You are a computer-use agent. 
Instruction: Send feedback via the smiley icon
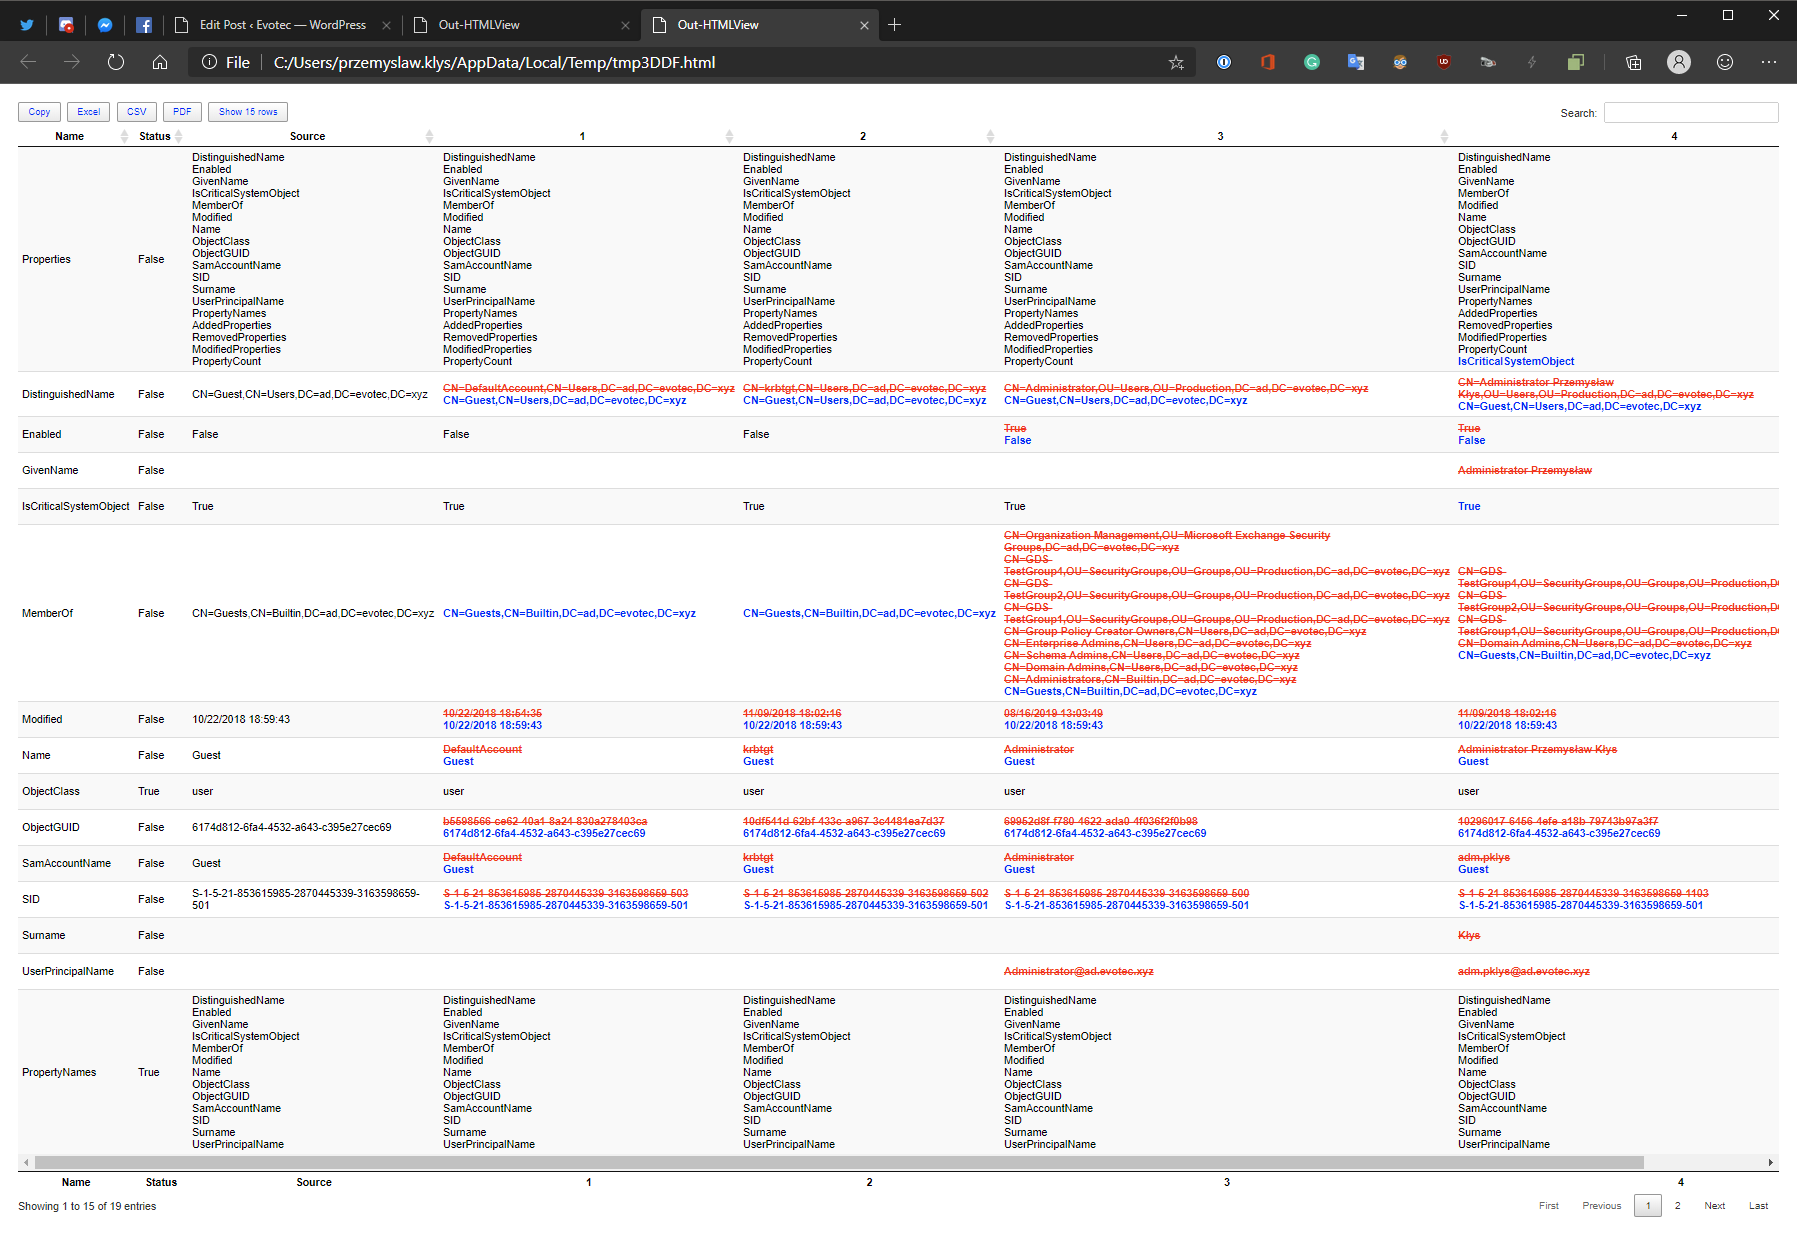coord(1724,62)
